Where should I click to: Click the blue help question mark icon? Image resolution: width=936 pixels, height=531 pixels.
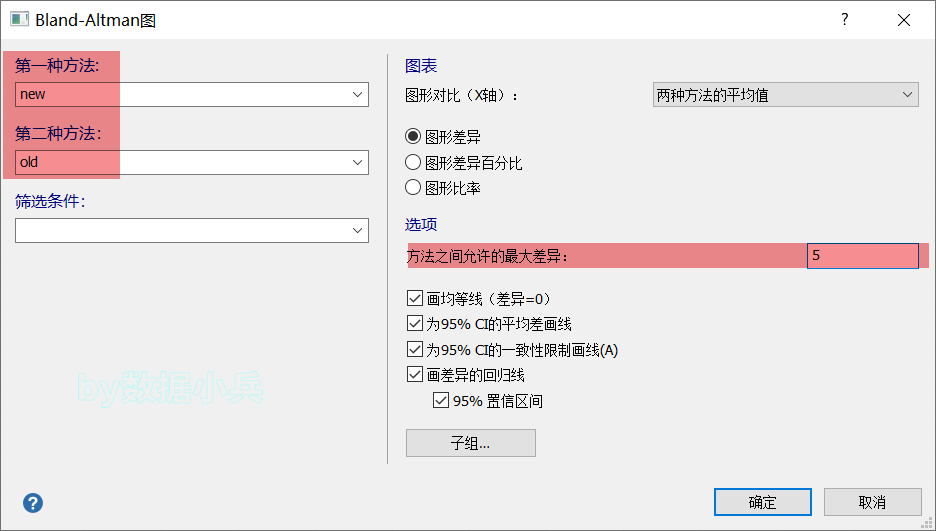click(33, 502)
